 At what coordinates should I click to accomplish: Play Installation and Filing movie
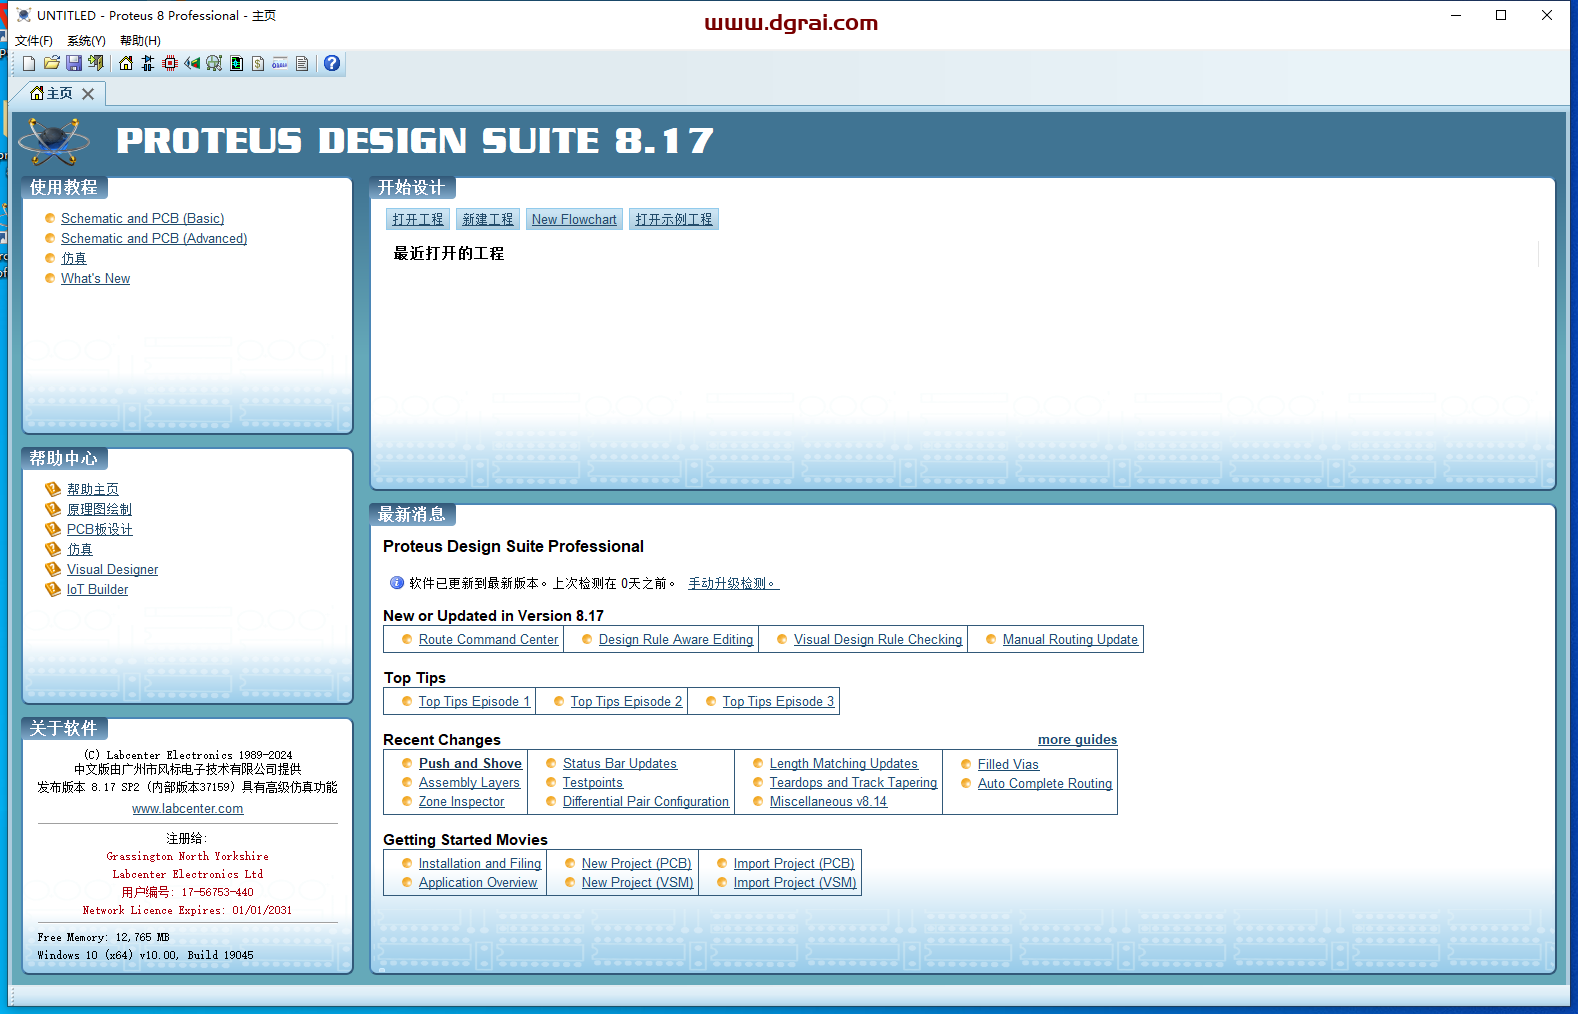pos(480,864)
